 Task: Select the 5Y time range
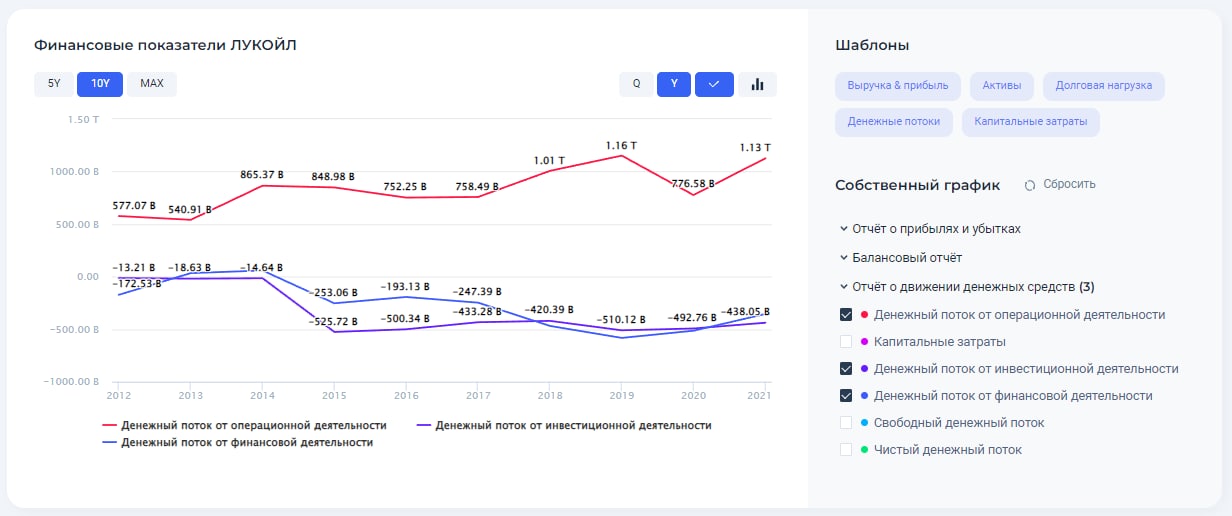coord(54,84)
